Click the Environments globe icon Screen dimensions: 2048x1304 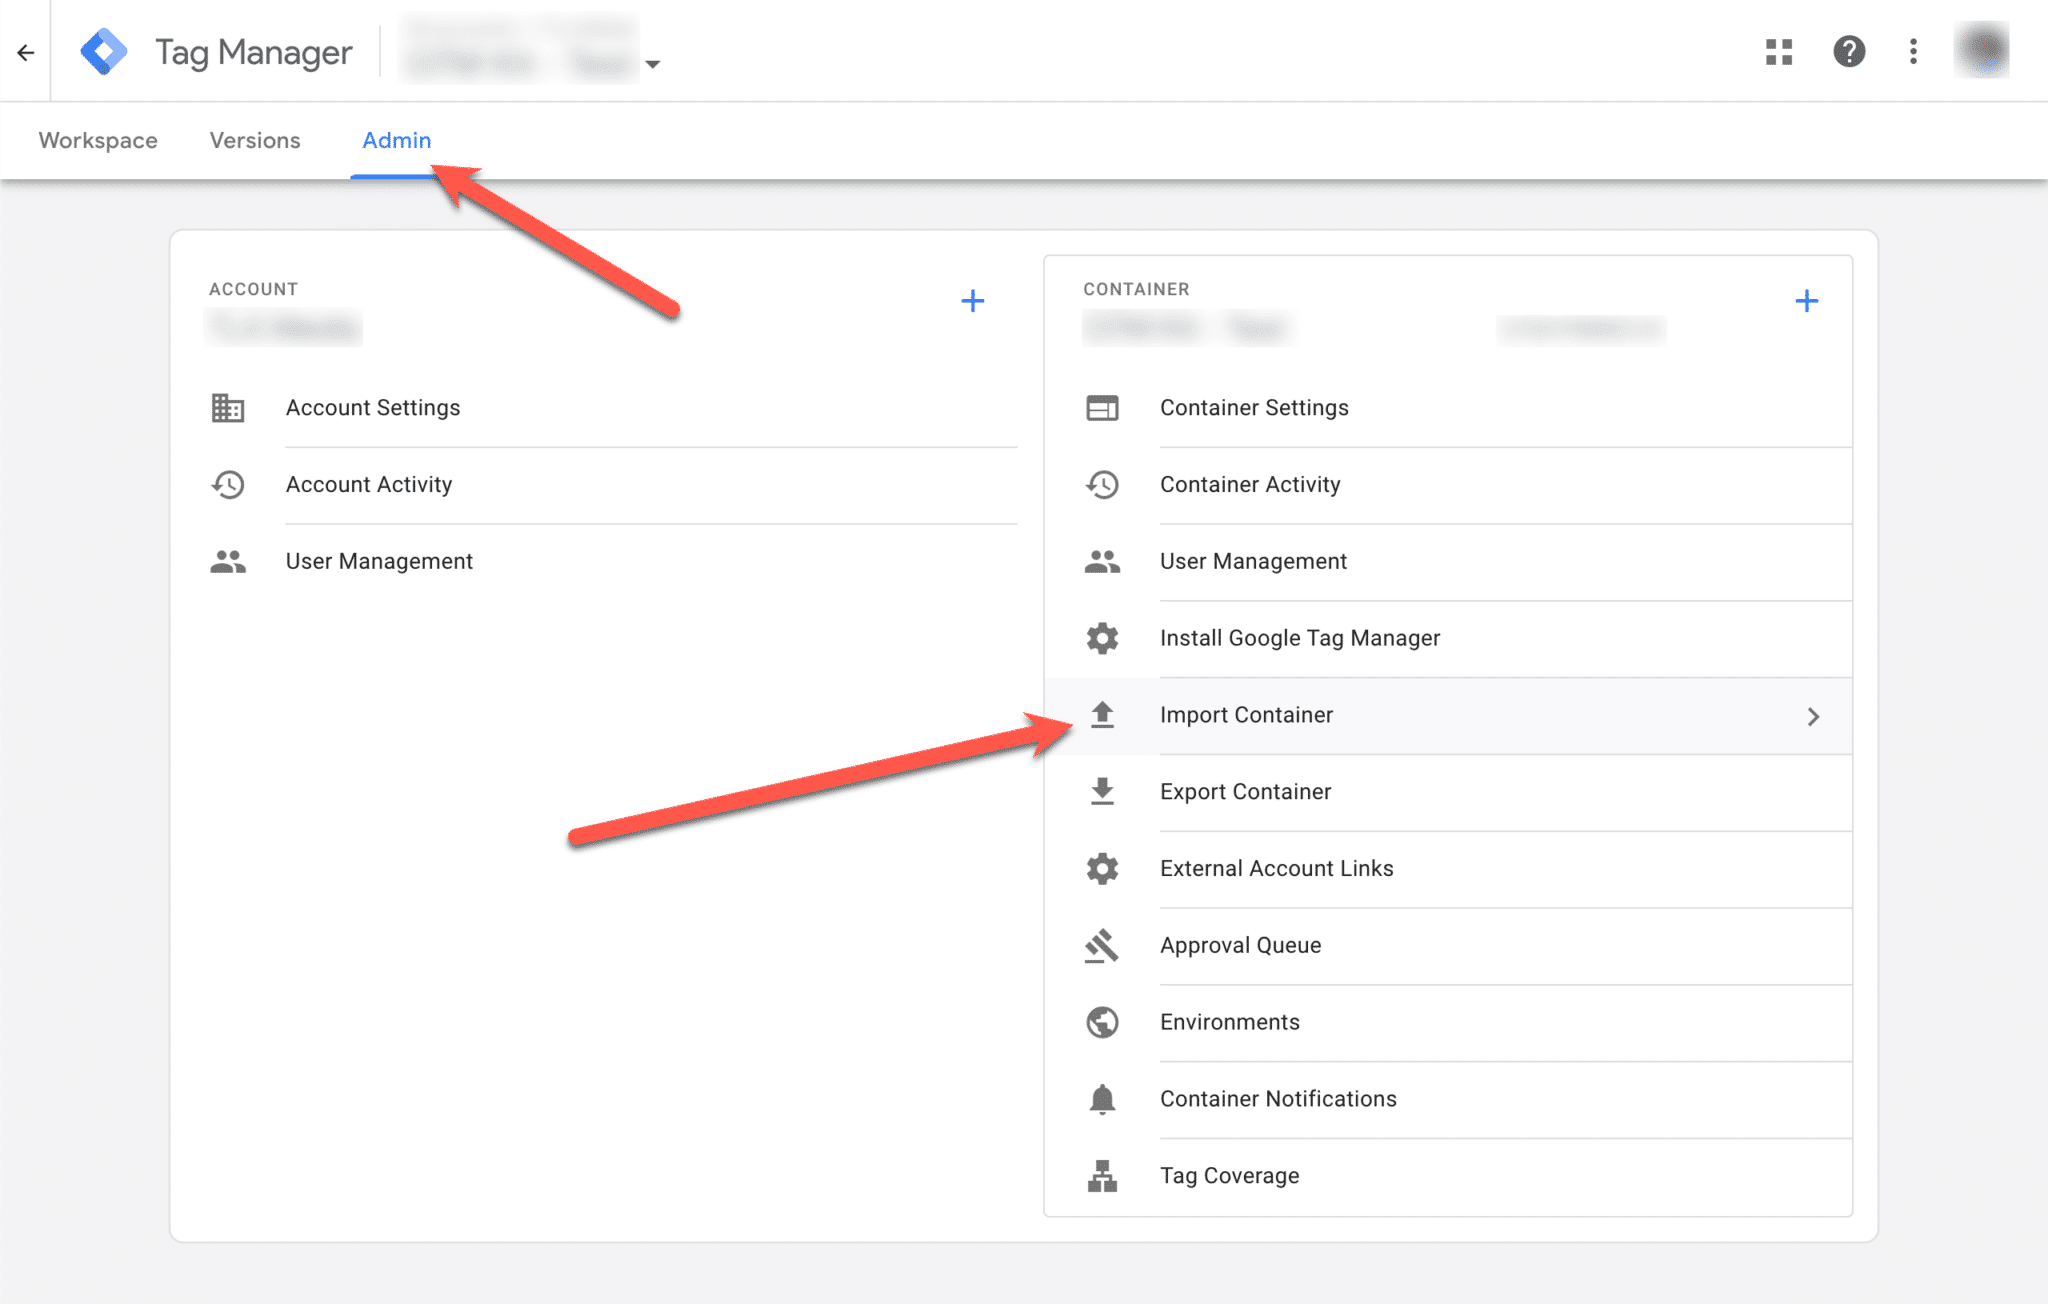1102,1022
